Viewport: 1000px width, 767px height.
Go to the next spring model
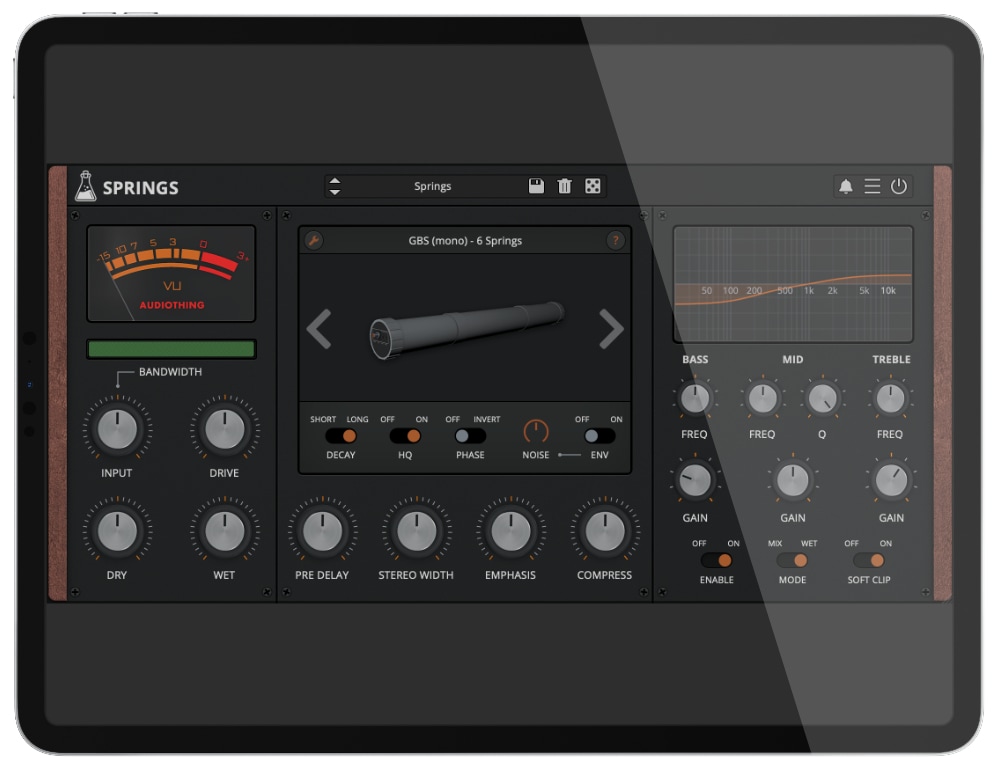click(611, 329)
